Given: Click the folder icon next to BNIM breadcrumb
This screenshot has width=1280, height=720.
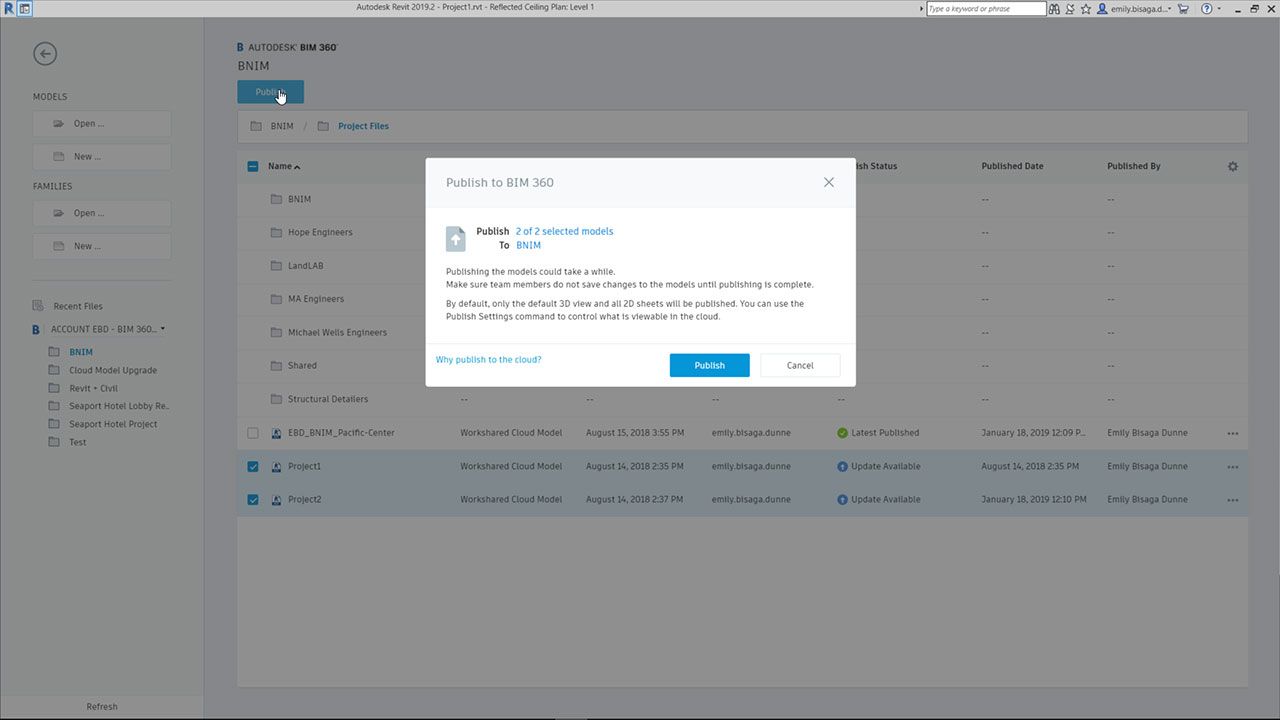Looking at the screenshot, I should click(256, 126).
